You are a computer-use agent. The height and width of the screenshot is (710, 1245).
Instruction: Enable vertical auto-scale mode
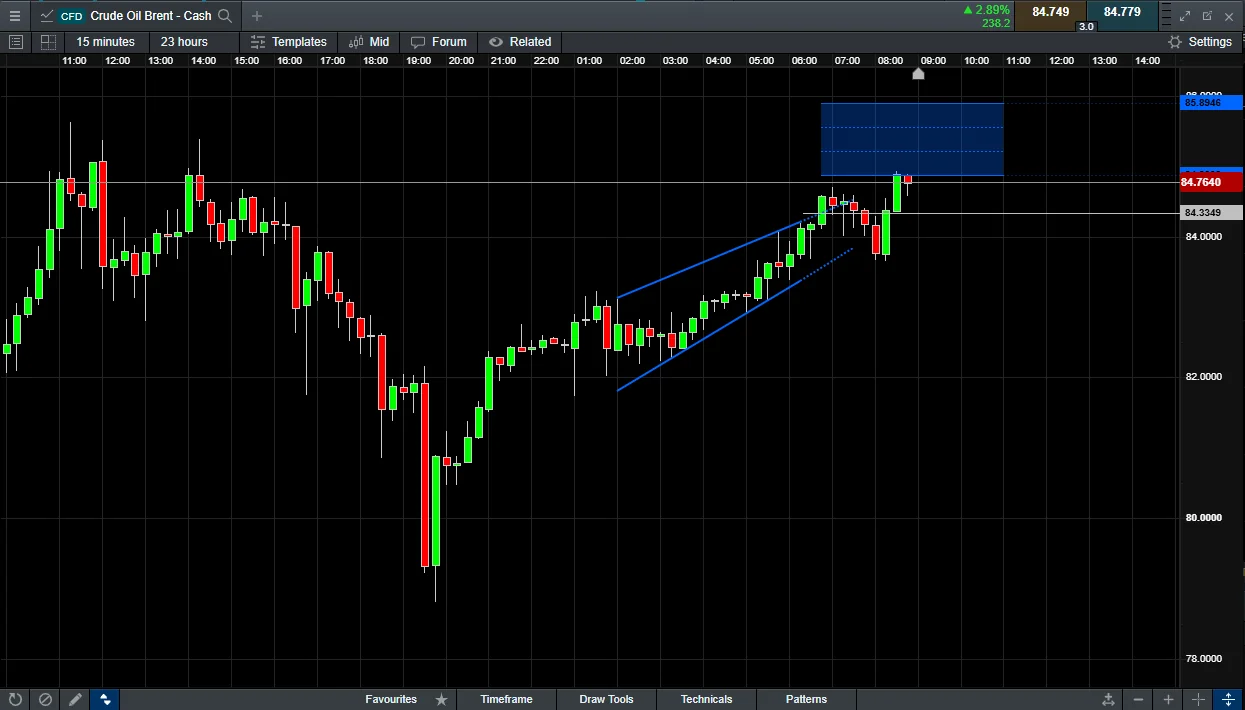pos(1228,699)
